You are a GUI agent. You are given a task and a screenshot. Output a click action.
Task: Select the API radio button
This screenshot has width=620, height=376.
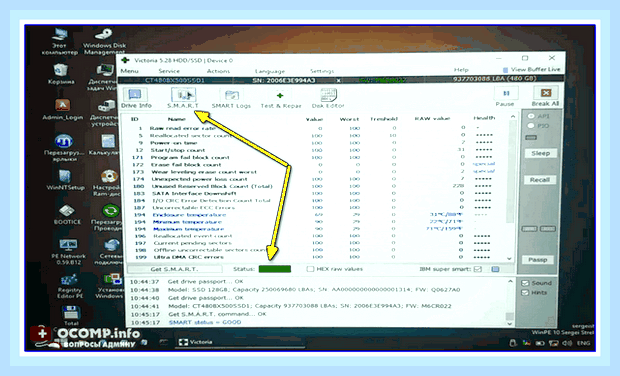531,116
